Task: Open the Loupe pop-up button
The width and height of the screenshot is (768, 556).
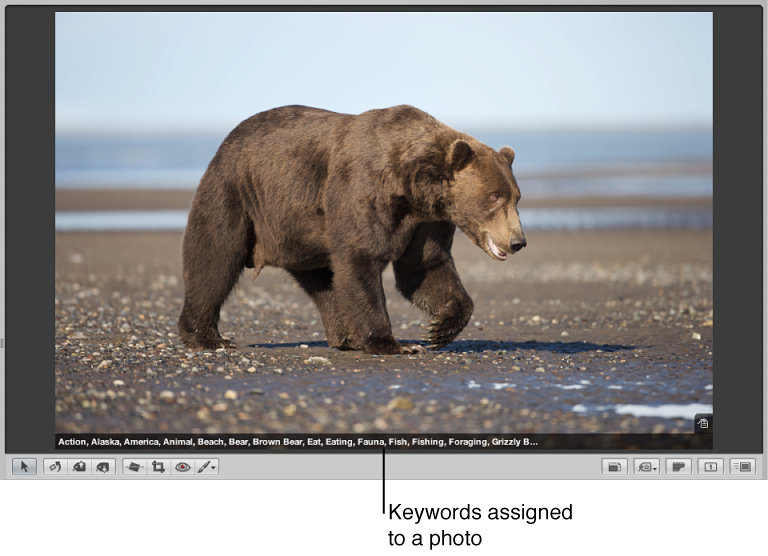Action: tap(647, 467)
